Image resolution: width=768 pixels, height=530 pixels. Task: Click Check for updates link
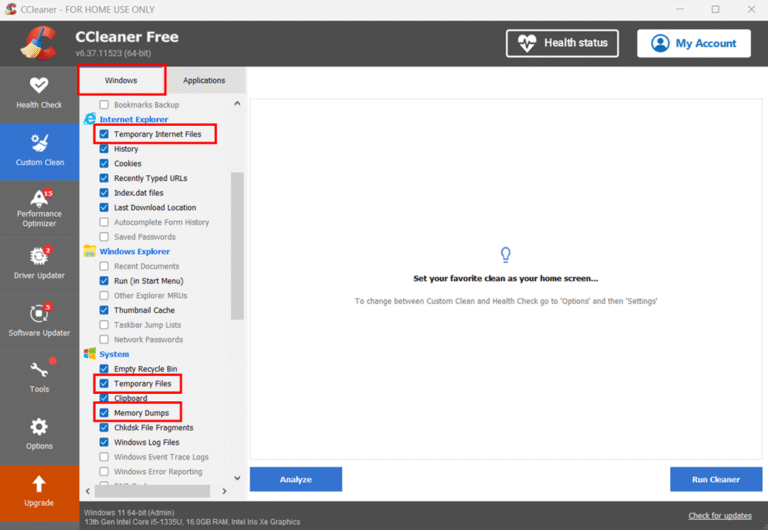point(720,515)
